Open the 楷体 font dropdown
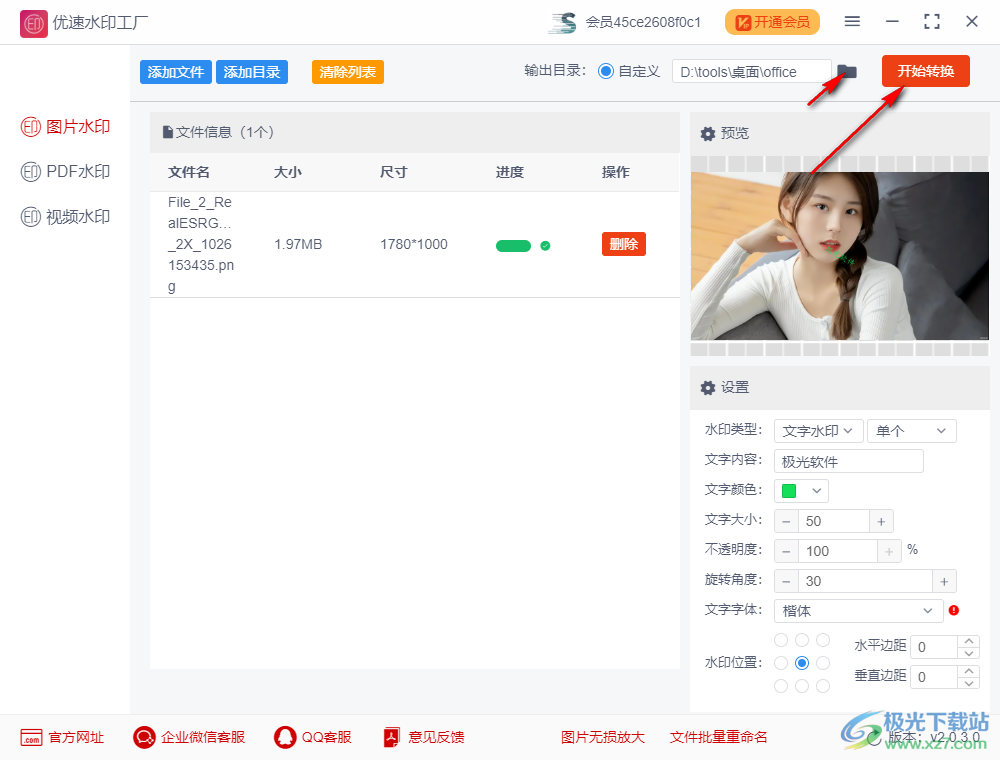Screen dimensions: 1000x760 tap(858, 610)
